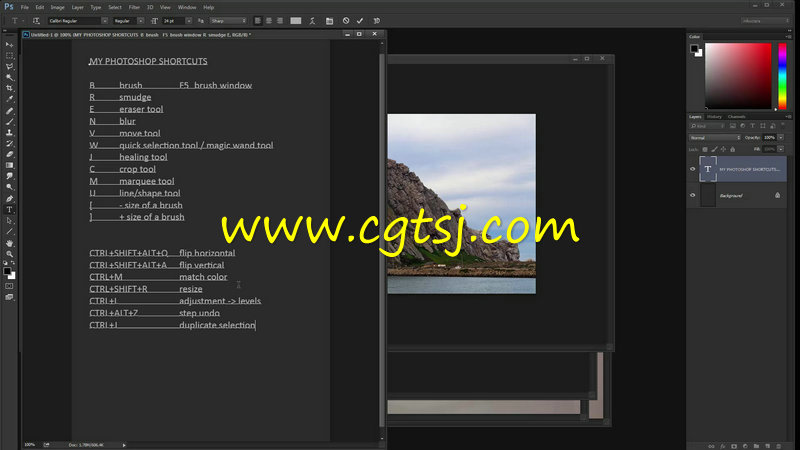Toggle text orientation in options bar
This screenshot has height=450, width=800.
(x=36, y=21)
